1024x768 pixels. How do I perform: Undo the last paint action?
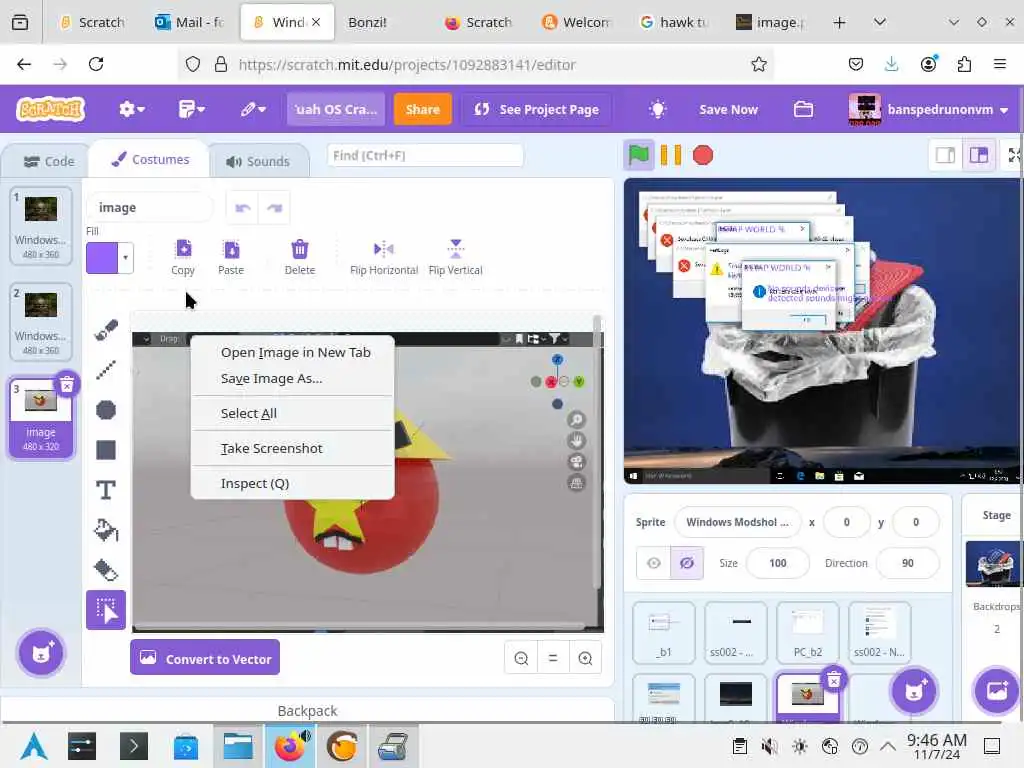point(243,208)
